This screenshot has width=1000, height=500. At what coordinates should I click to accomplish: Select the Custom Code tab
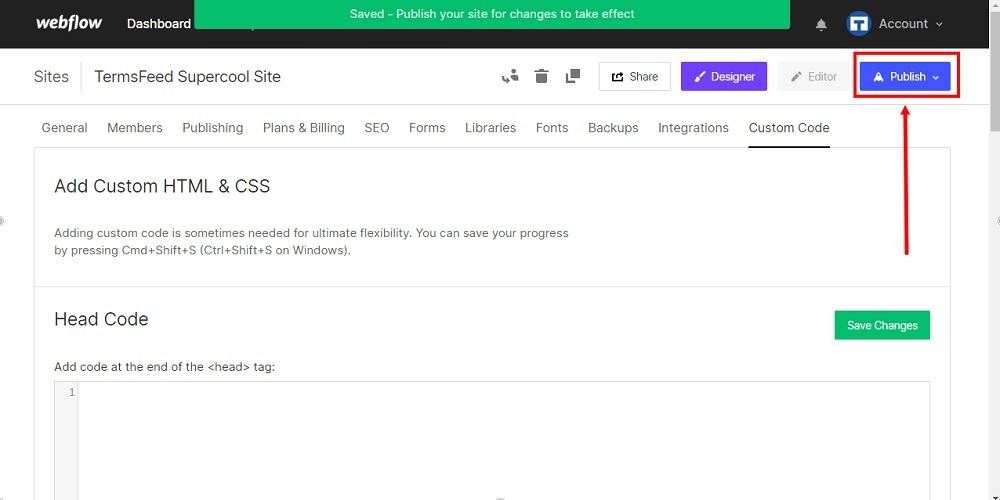point(789,128)
